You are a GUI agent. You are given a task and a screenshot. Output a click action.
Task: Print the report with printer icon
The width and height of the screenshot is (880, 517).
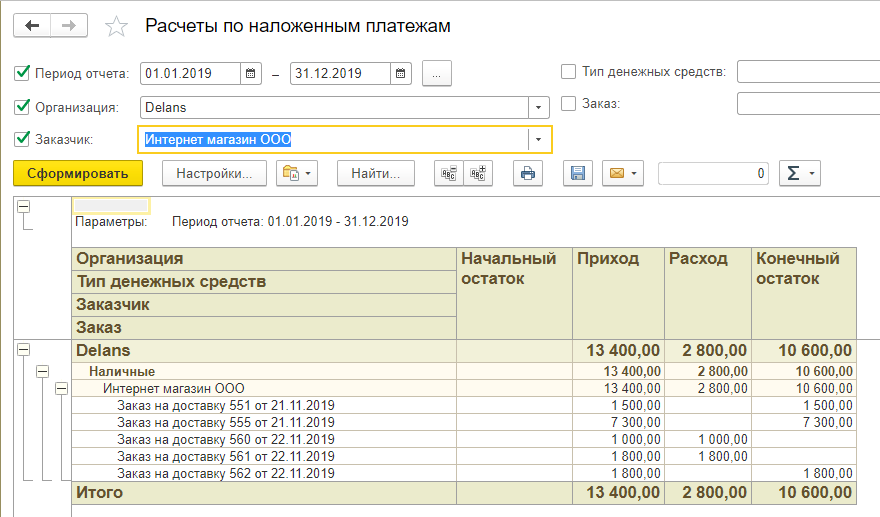528,173
